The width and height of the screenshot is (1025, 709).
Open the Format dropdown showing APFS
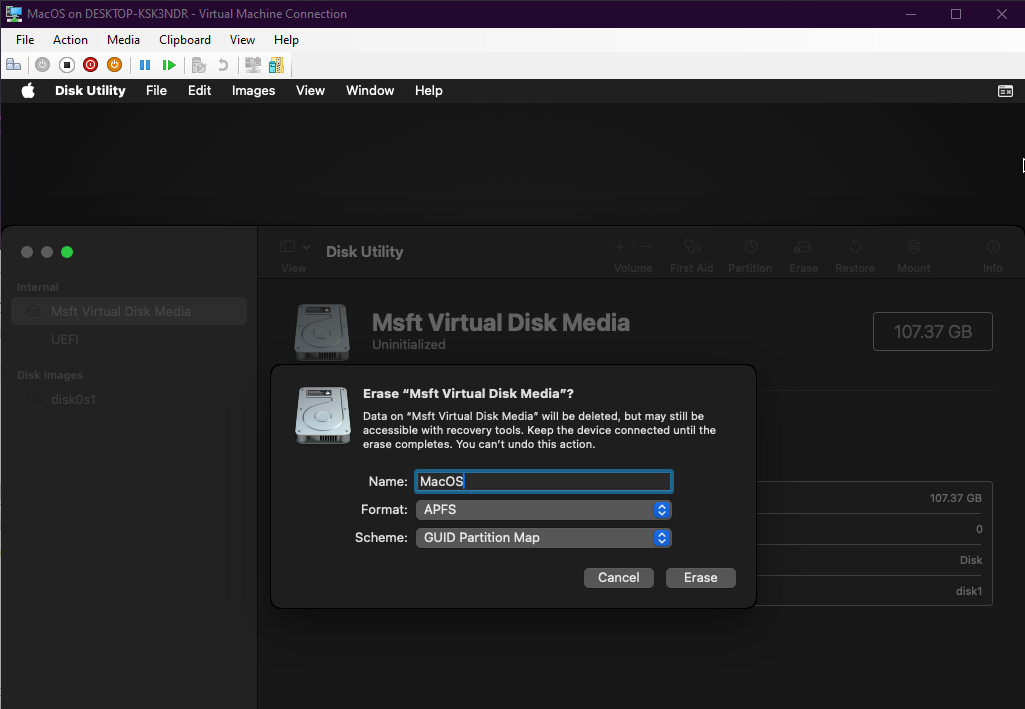tap(543, 510)
